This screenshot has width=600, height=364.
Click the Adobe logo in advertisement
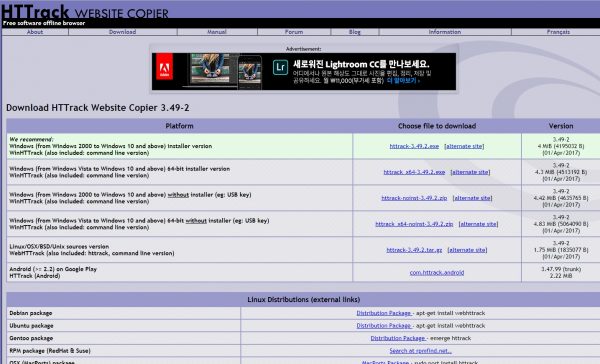[164, 67]
